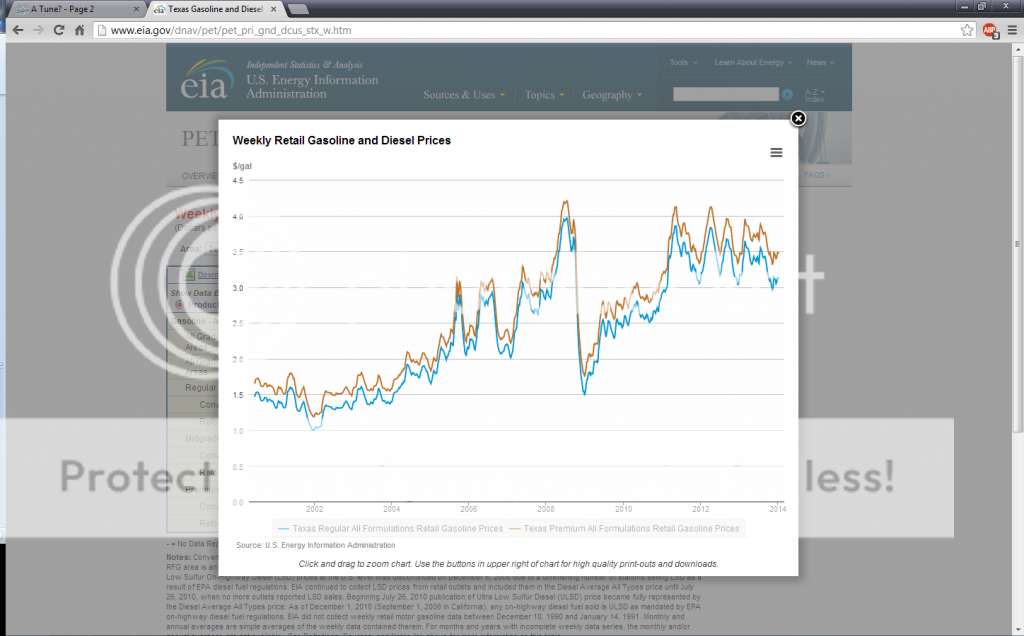This screenshot has height=636, width=1024.
Task: Select the Product radio button behind the popup
Action: click(x=180, y=304)
